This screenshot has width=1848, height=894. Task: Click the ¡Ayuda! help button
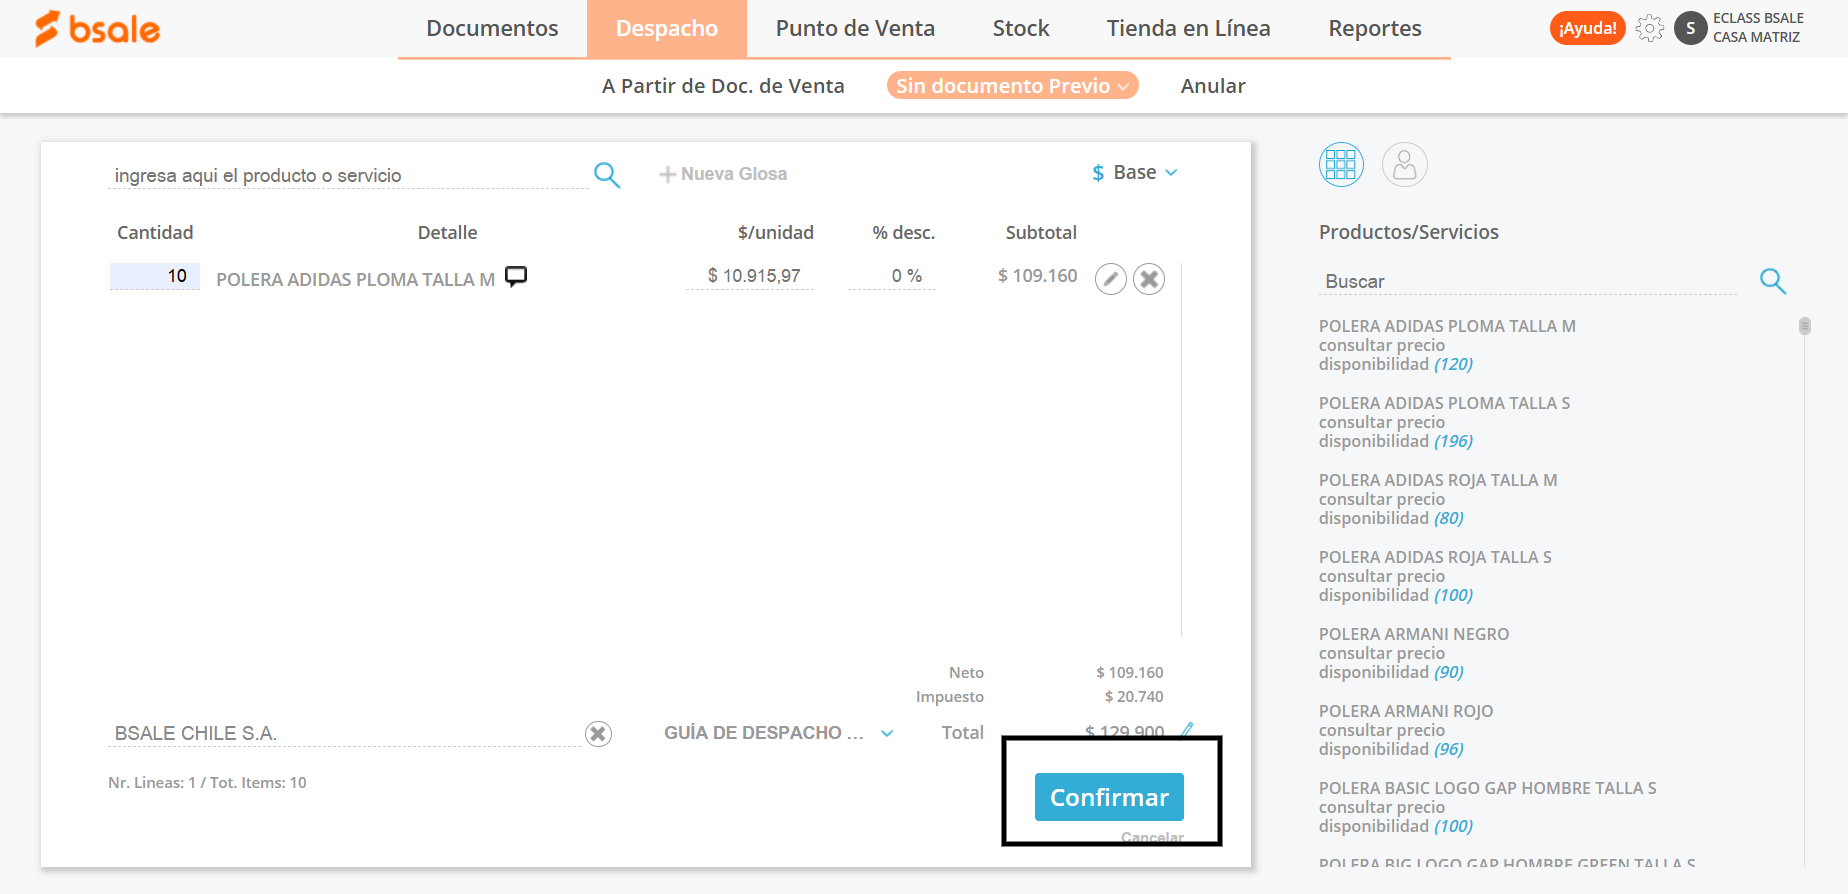1587,28
